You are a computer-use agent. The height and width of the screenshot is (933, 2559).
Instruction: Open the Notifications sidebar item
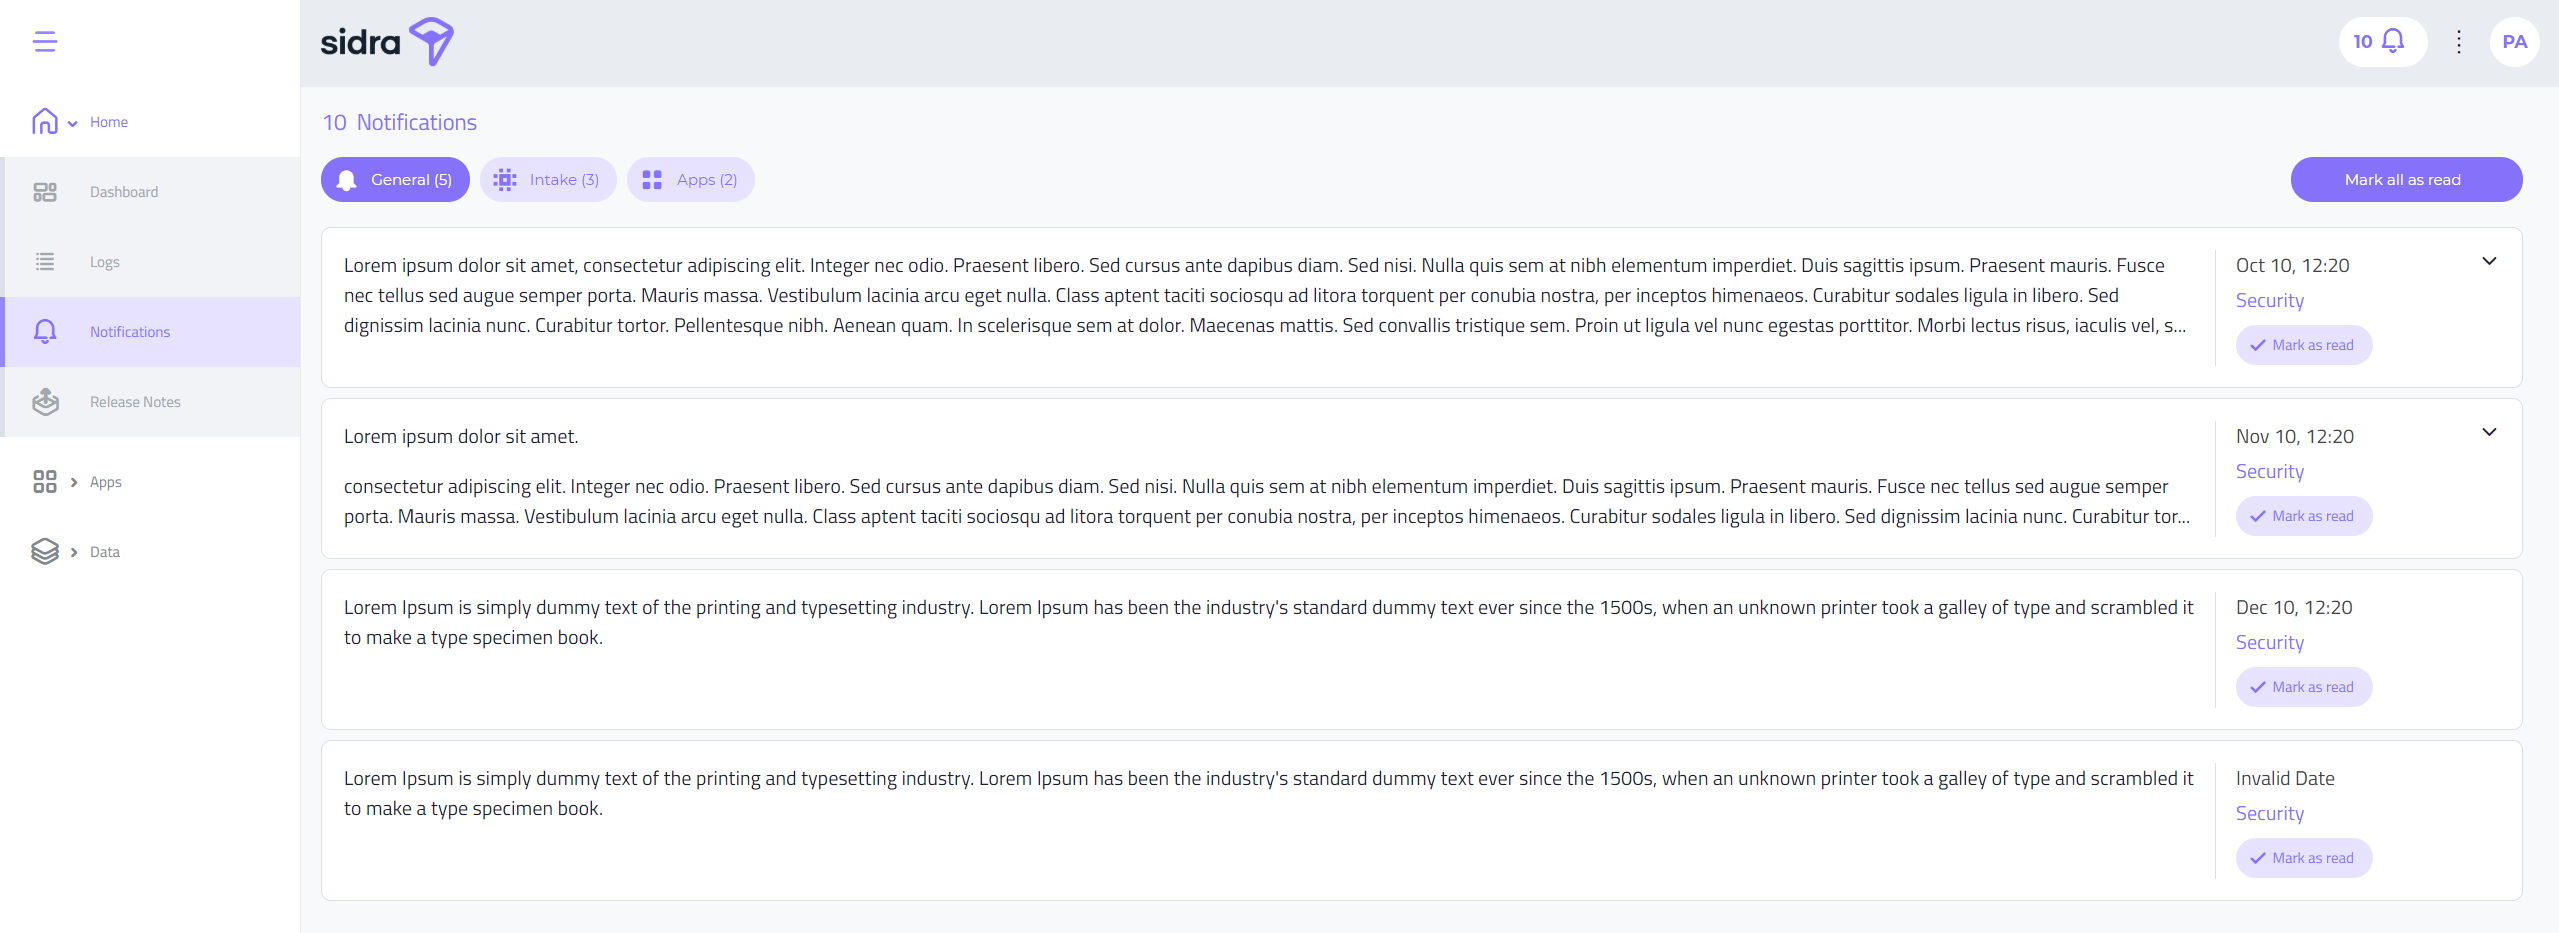[x=130, y=332]
